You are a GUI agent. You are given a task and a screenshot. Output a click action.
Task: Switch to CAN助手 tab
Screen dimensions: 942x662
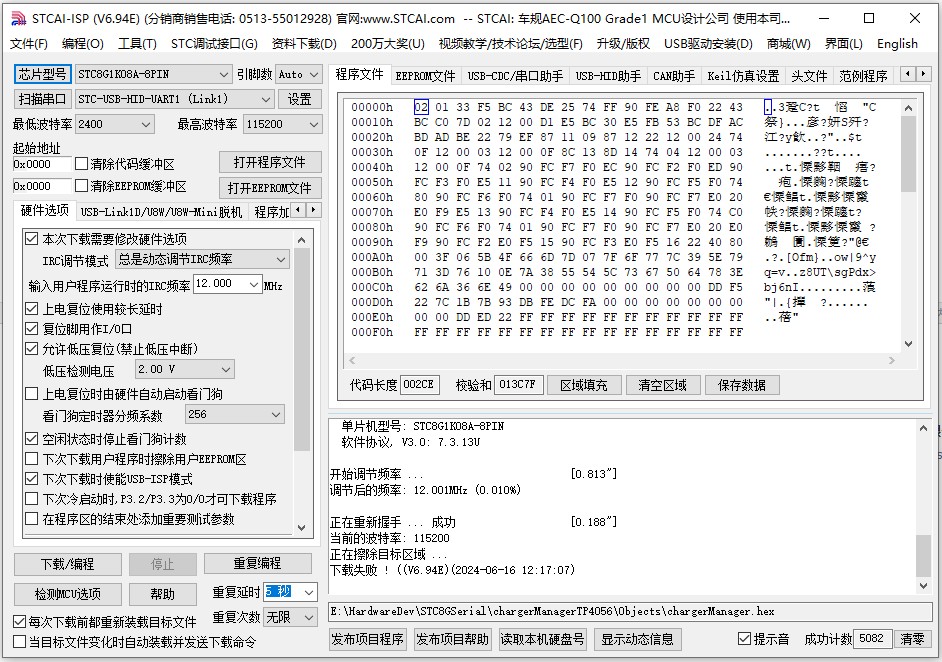(674, 76)
